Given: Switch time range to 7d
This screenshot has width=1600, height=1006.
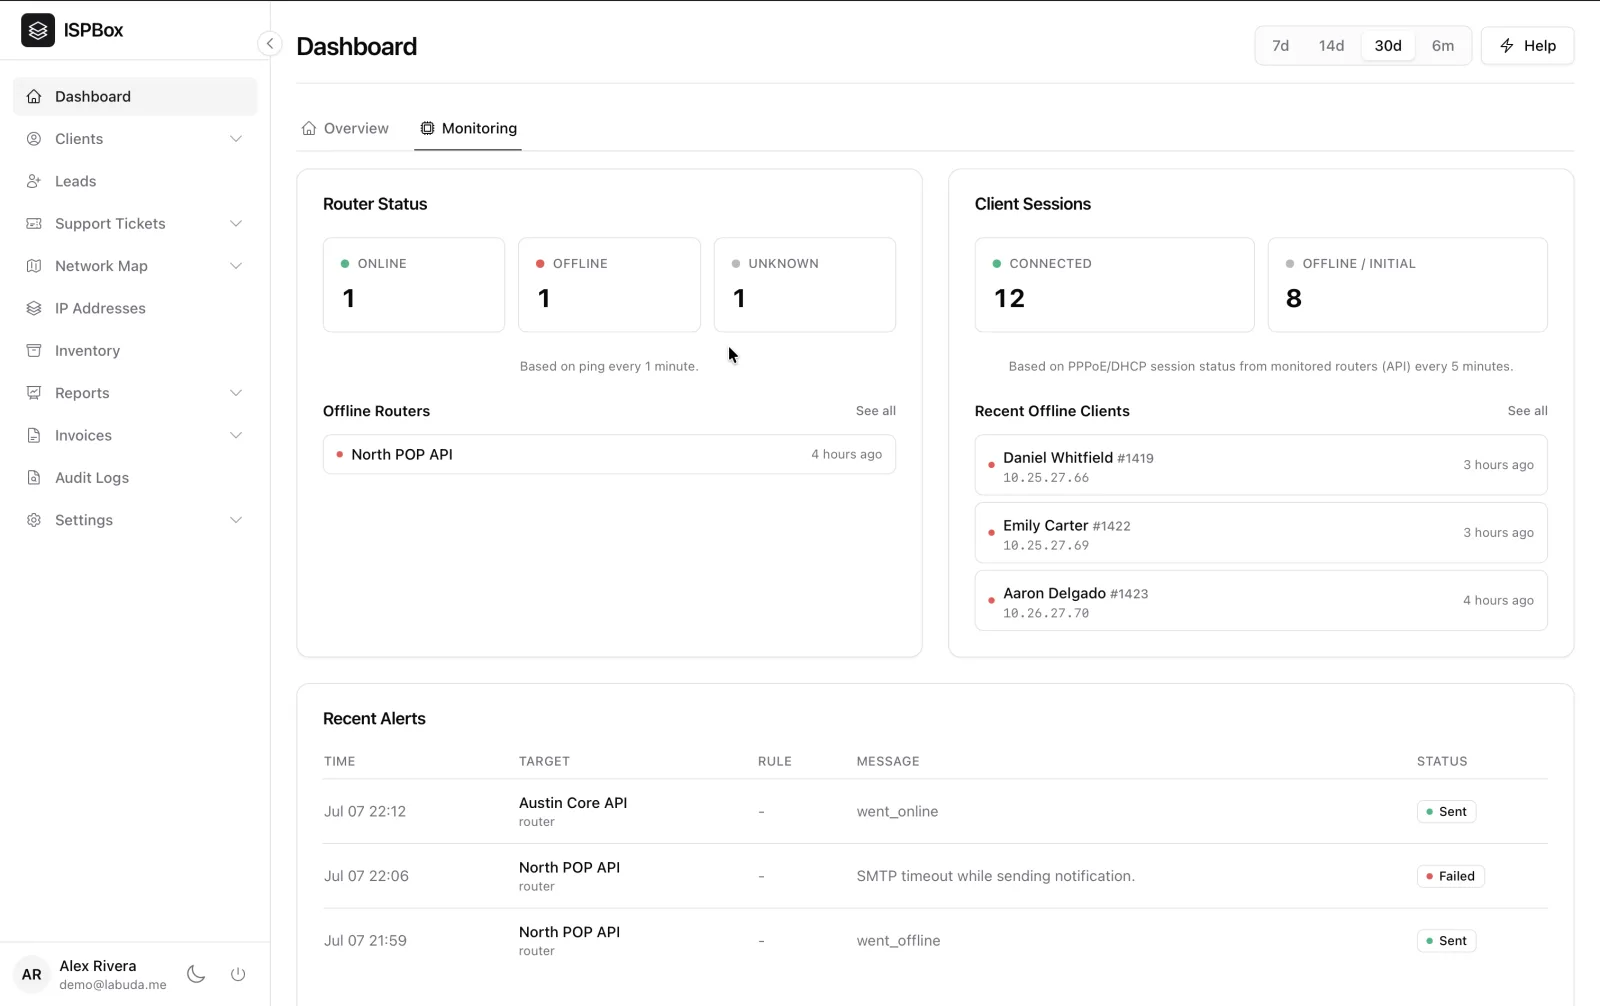Looking at the screenshot, I should (x=1280, y=46).
